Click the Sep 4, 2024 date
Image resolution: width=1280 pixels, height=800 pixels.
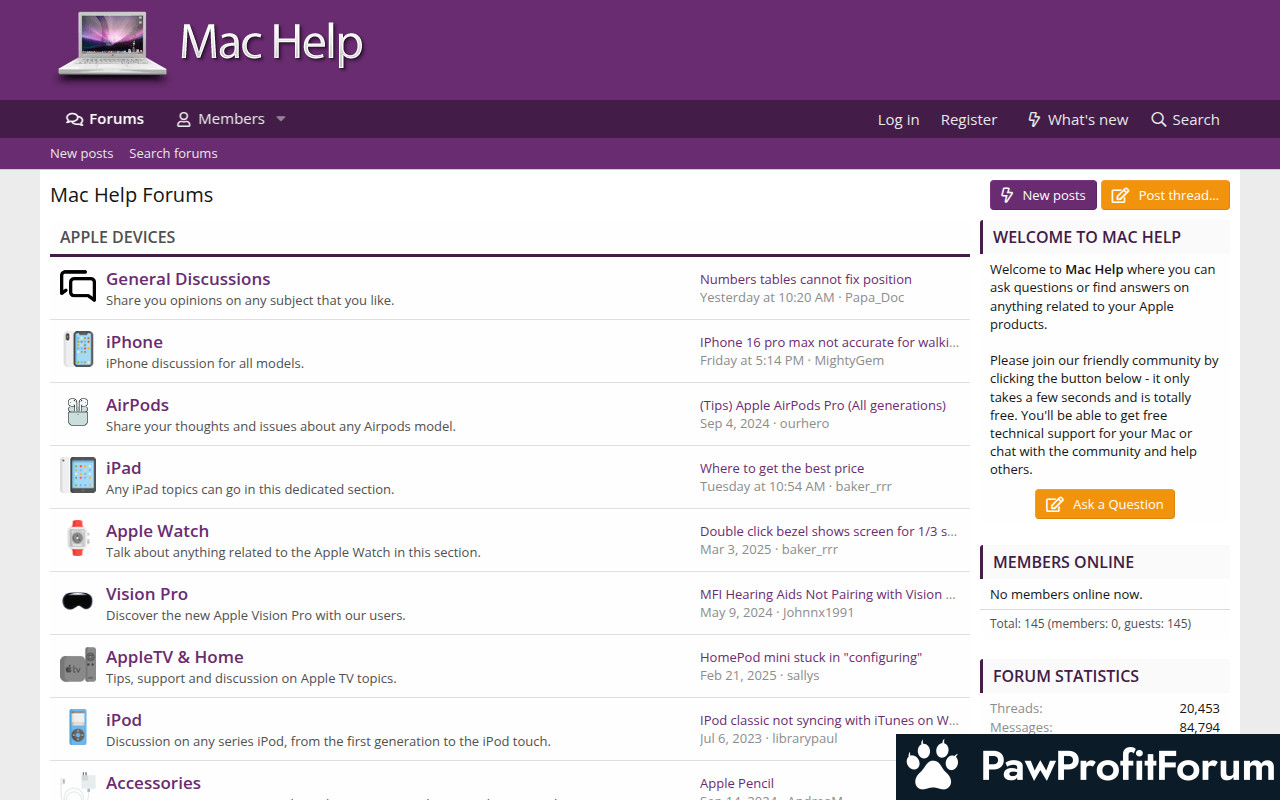tap(735, 423)
